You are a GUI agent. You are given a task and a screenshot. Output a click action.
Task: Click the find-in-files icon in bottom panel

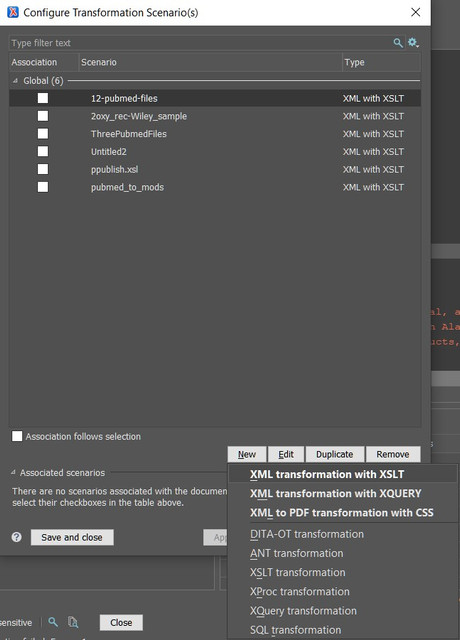[x=73, y=622]
